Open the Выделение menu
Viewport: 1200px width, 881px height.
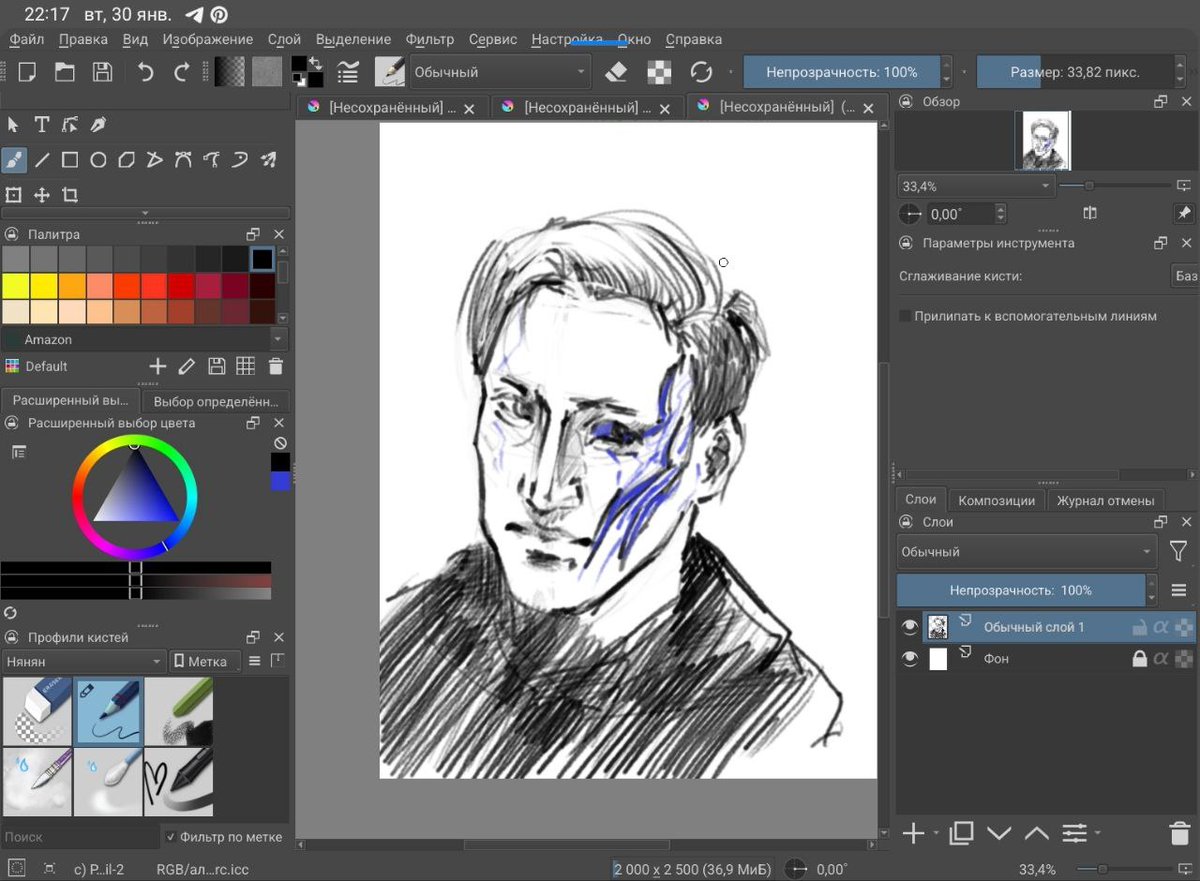tap(353, 40)
